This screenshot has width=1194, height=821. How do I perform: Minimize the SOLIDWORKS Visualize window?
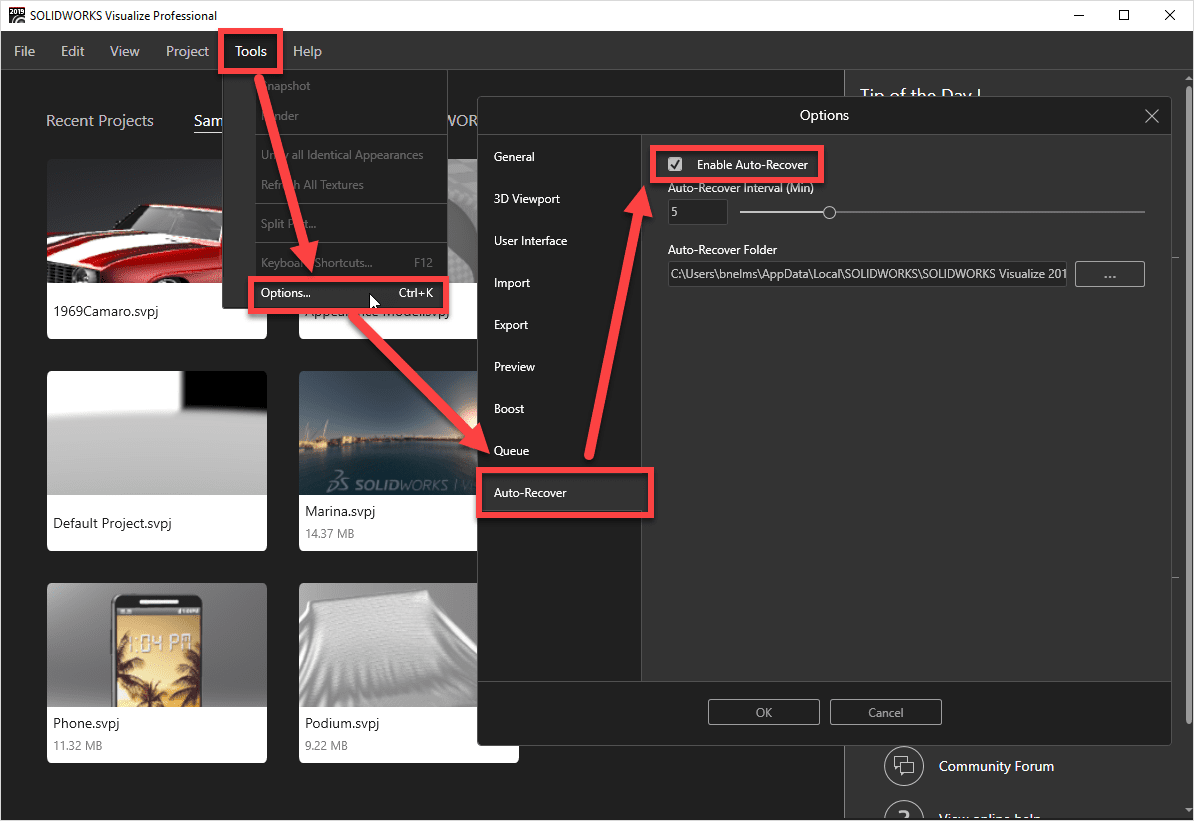coord(1078,15)
